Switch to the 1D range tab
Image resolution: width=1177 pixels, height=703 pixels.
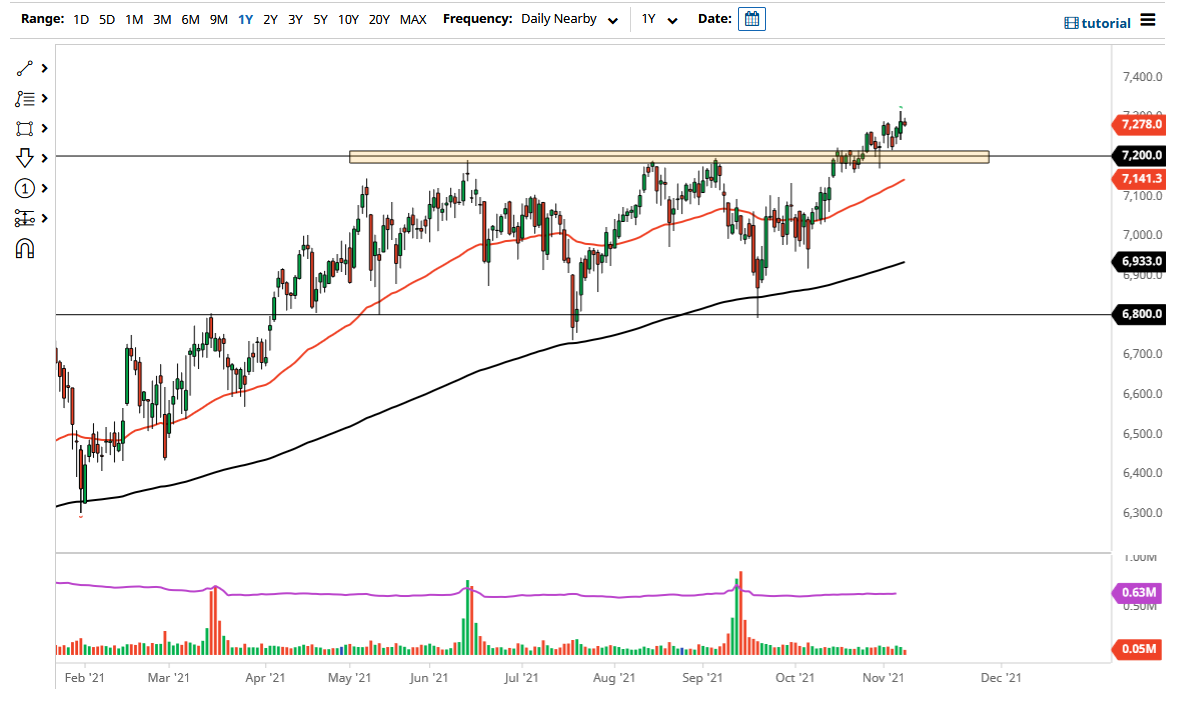click(x=80, y=19)
